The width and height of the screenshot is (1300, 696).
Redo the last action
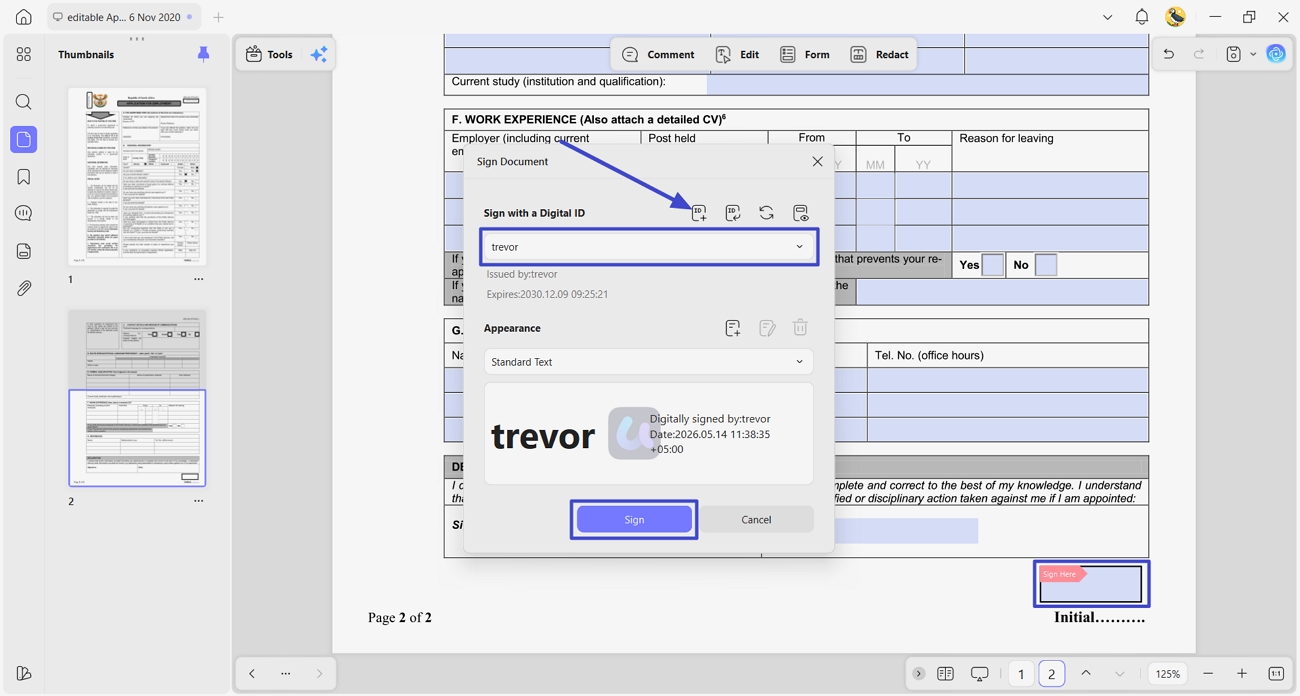coord(1199,54)
